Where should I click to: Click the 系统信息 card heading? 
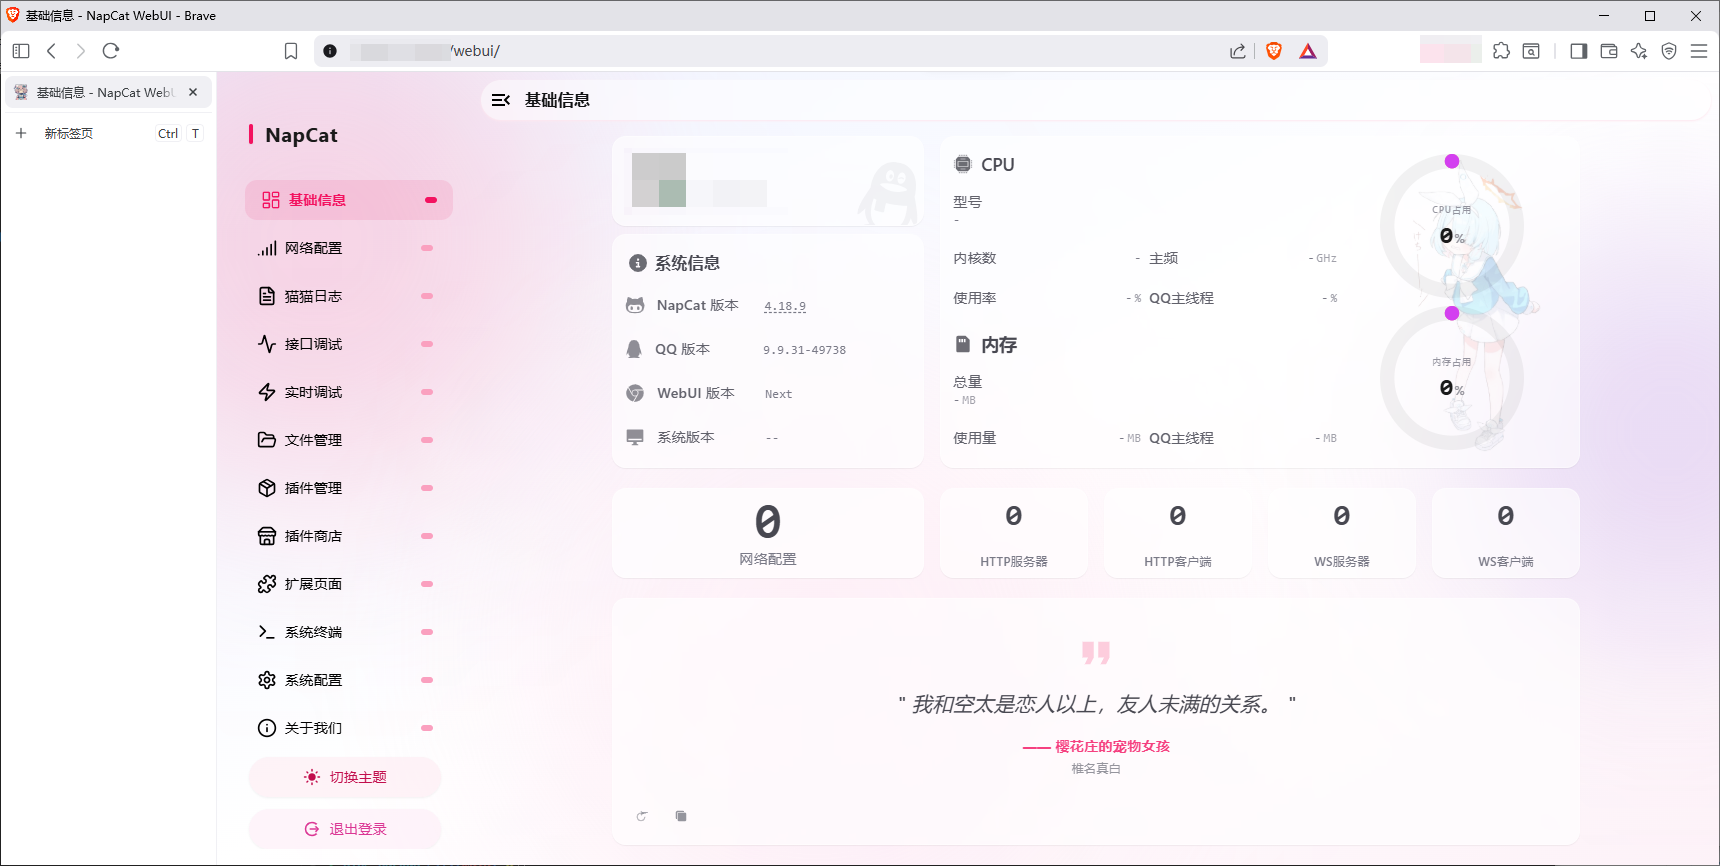click(x=687, y=263)
